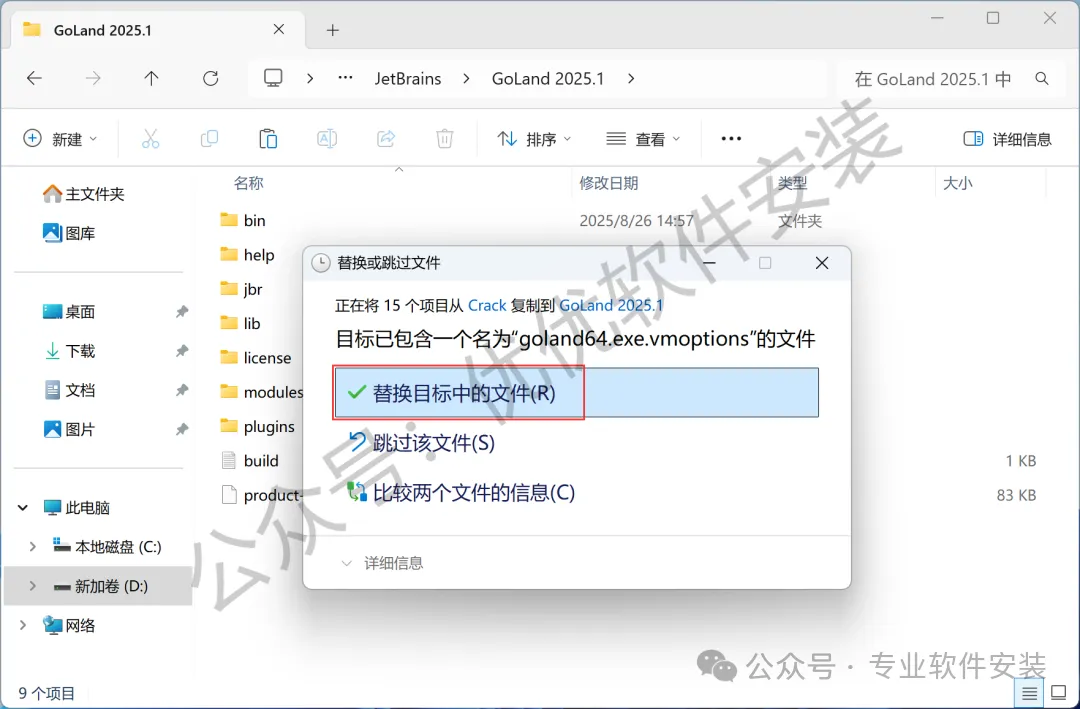Click the chevron after GoLand 2025.1 in path
Image resolution: width=1080 pixels, height=709 pixels.
coord(631,79)
